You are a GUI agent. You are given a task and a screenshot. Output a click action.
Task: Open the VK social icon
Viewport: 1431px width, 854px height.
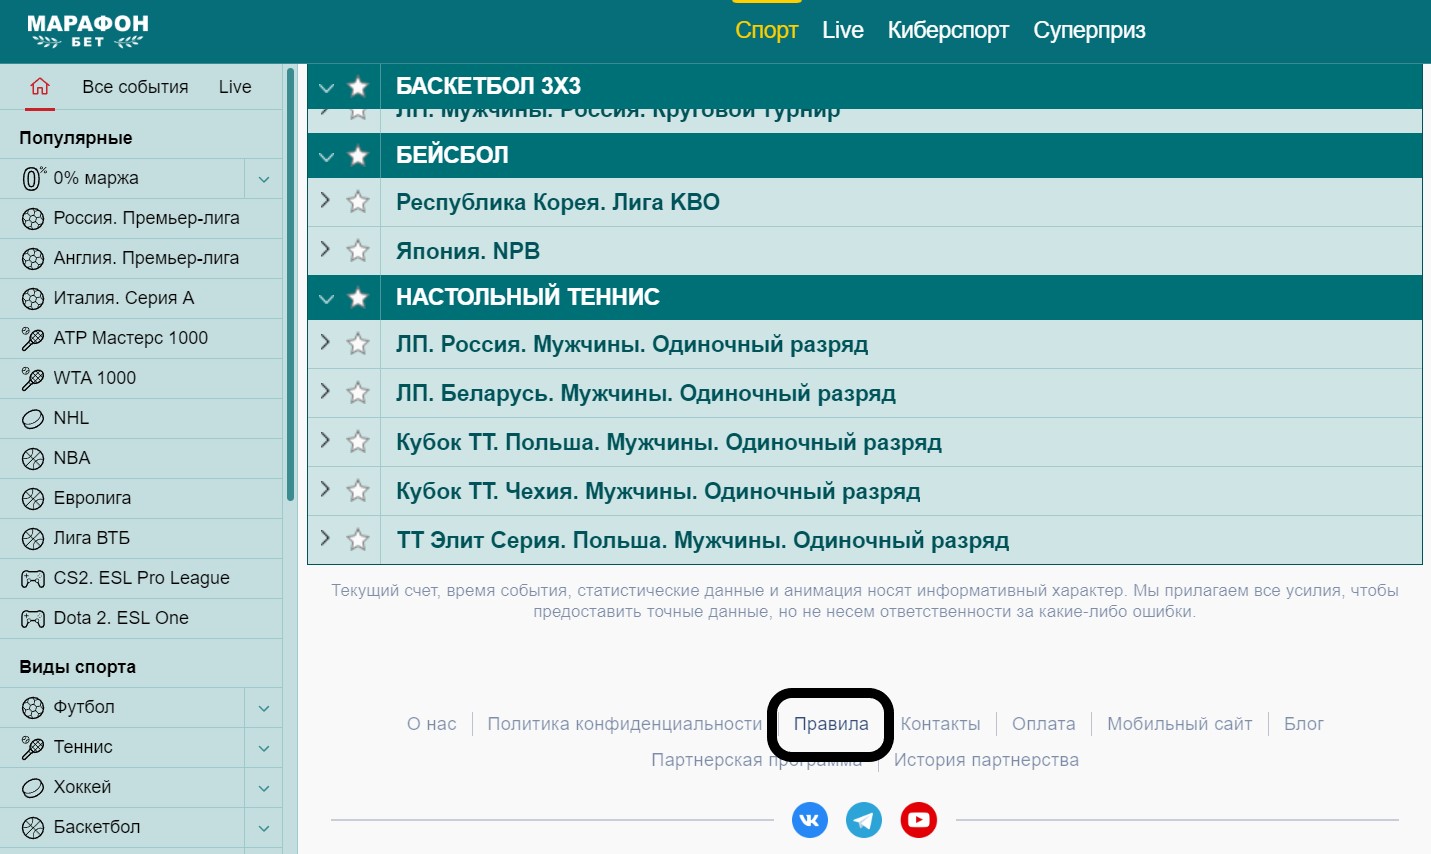(809, 819)
